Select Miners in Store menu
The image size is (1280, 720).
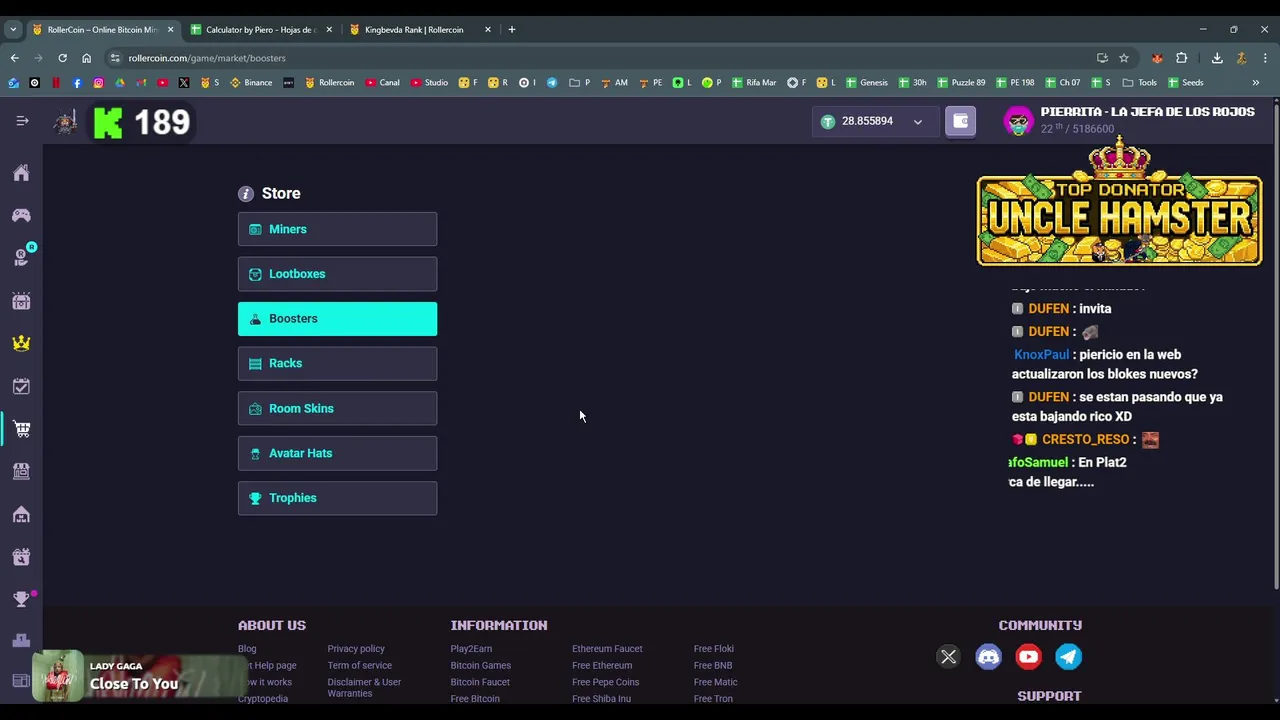point(337,229)
